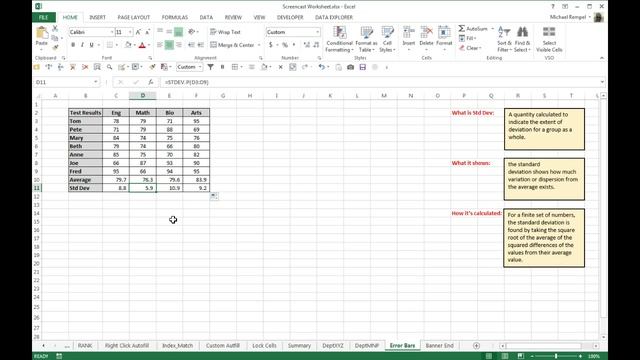
Task: Click the camera icon in quick toolbar
Action: (x=350, y=67)
